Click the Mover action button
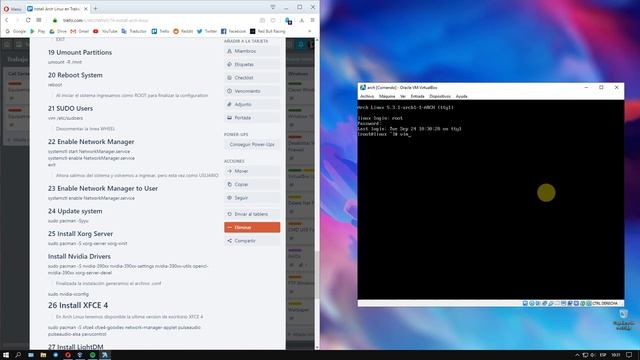The height and width of the screenshot is (360, 640). point(252,171)
